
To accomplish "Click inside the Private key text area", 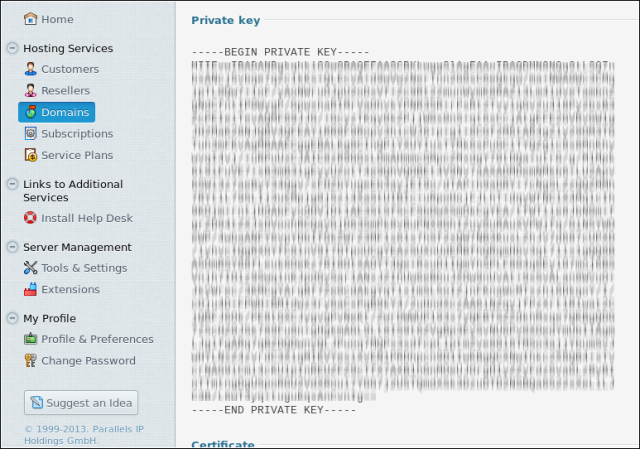I will 403,231.
